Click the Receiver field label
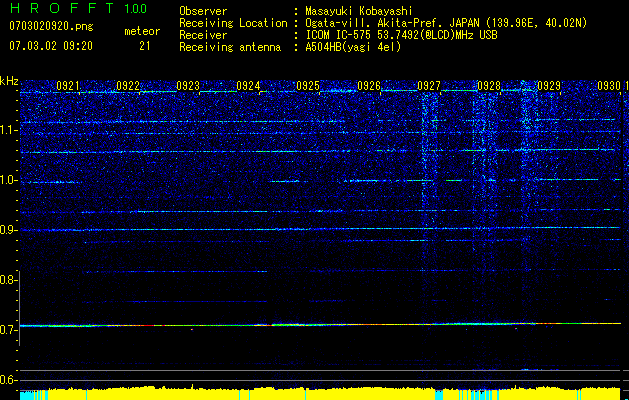629x400 pixels. tap(203, 35)
